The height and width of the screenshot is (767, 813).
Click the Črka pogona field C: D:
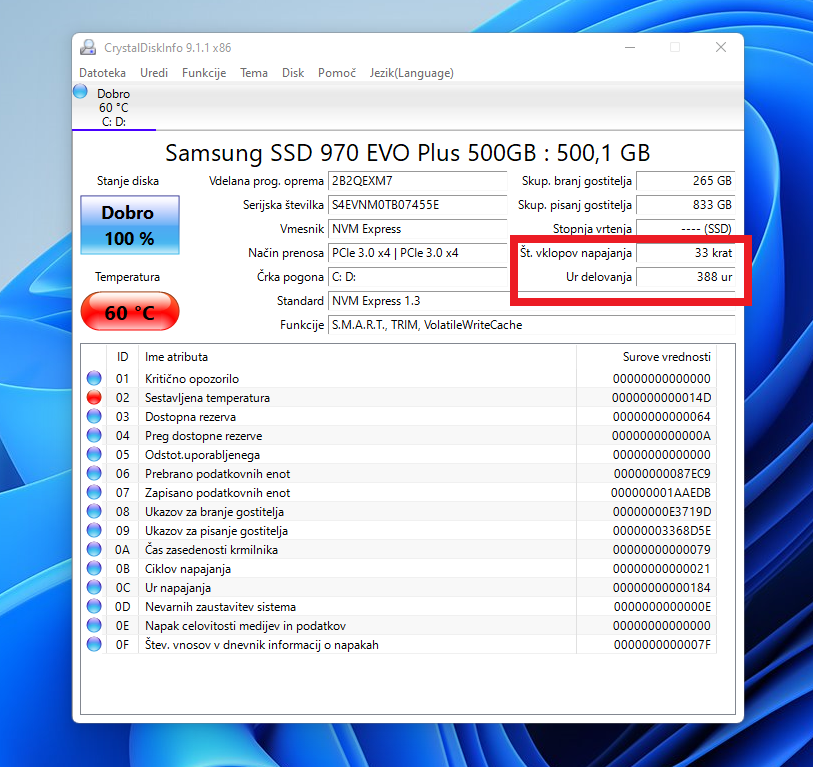click(x=417, y=277)
